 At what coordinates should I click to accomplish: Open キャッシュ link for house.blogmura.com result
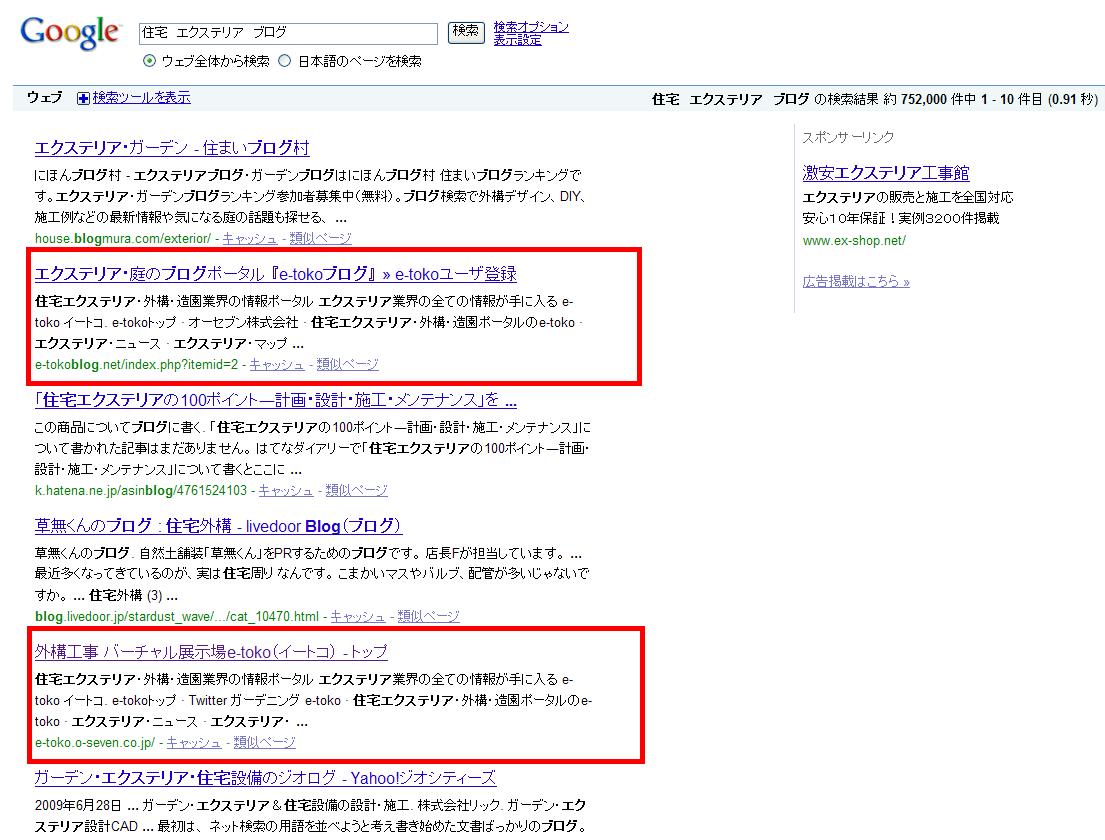click(250, 239)
